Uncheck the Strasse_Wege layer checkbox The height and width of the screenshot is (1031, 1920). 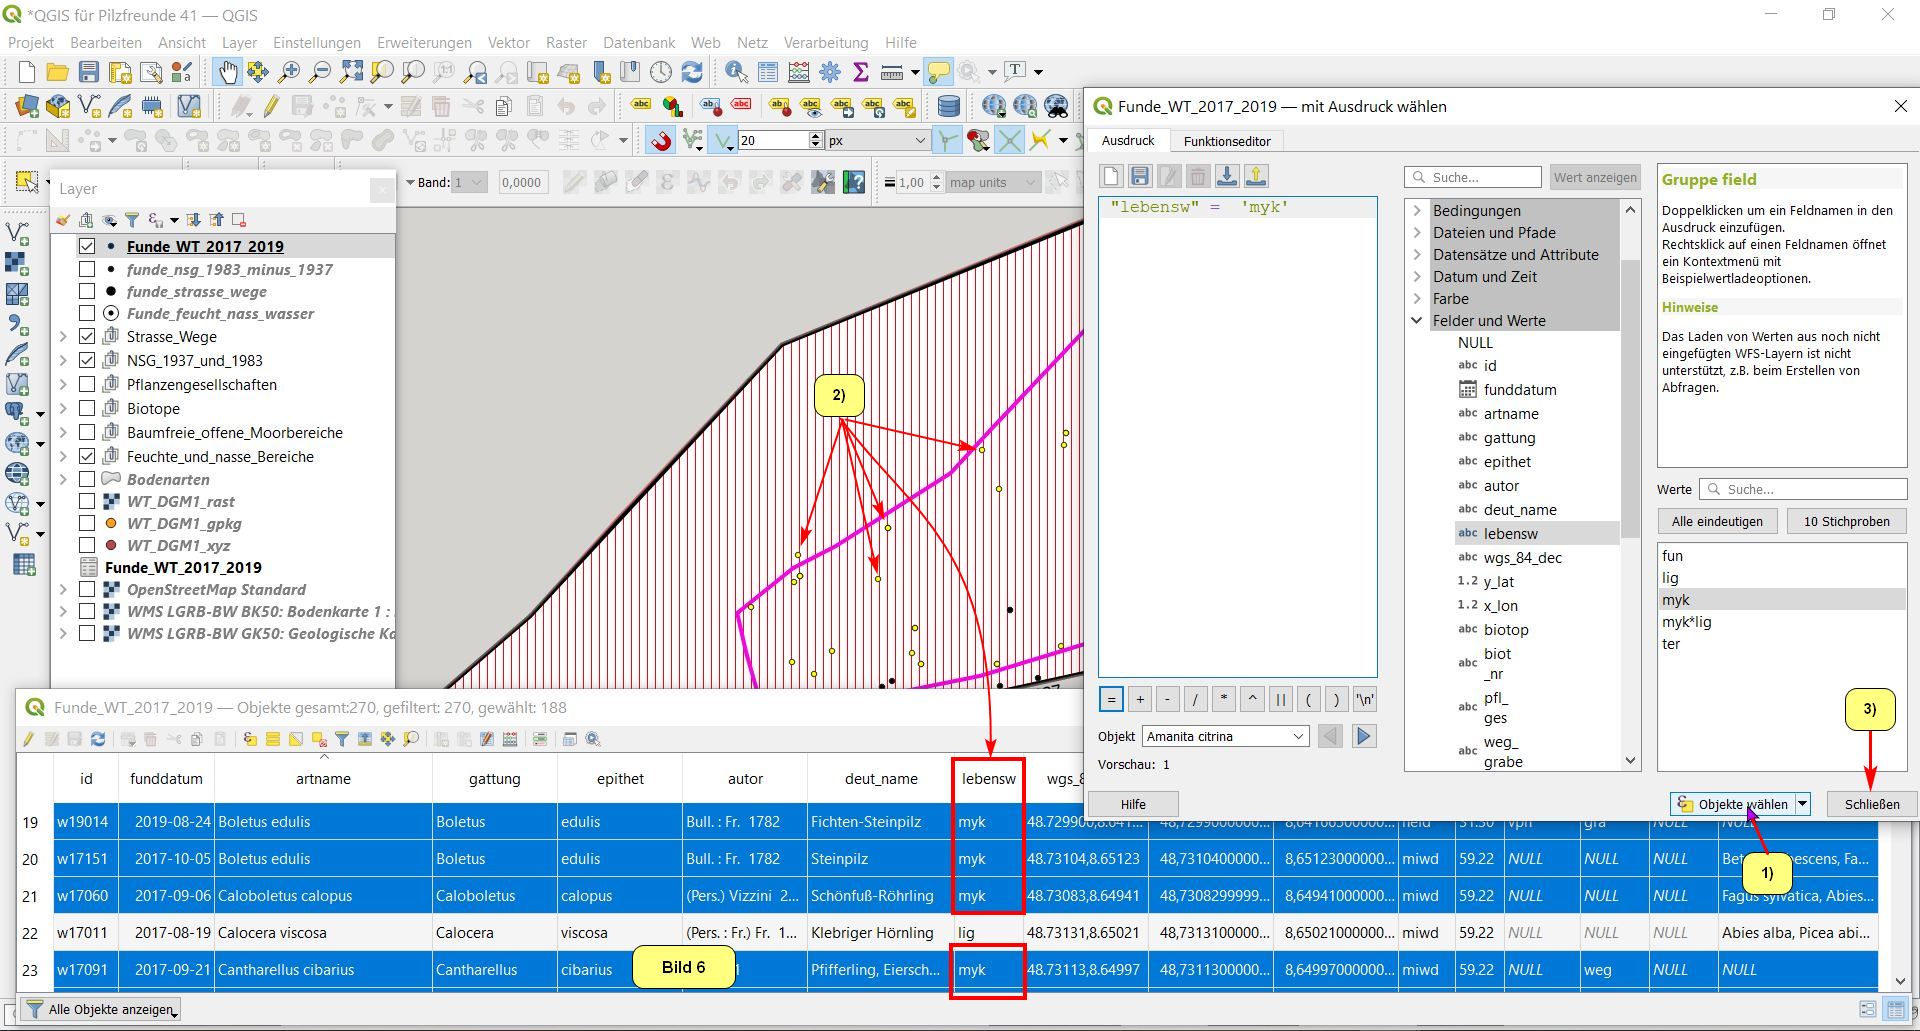coord(87,336)
